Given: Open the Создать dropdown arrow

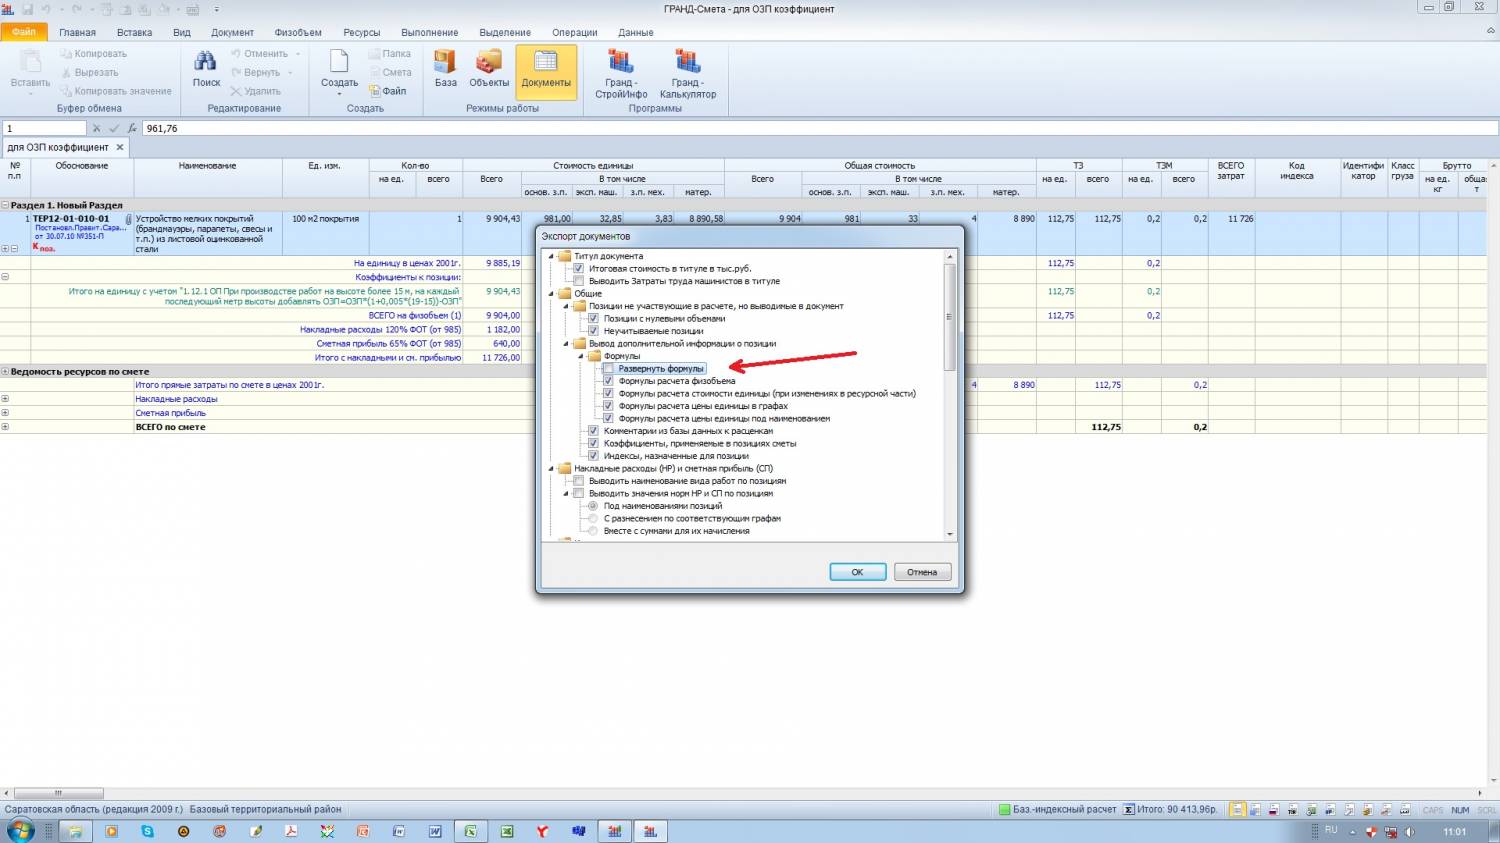Looking at the screenshot, I should 339,93.
